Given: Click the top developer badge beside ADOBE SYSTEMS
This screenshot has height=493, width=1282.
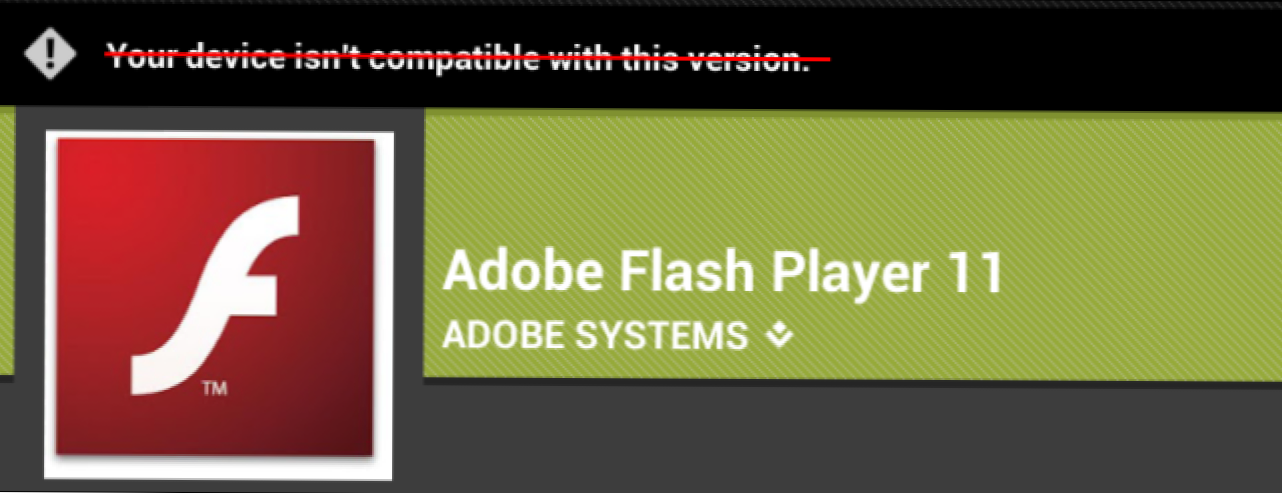Looking at the screenshot, I should (x=780, y=337).
